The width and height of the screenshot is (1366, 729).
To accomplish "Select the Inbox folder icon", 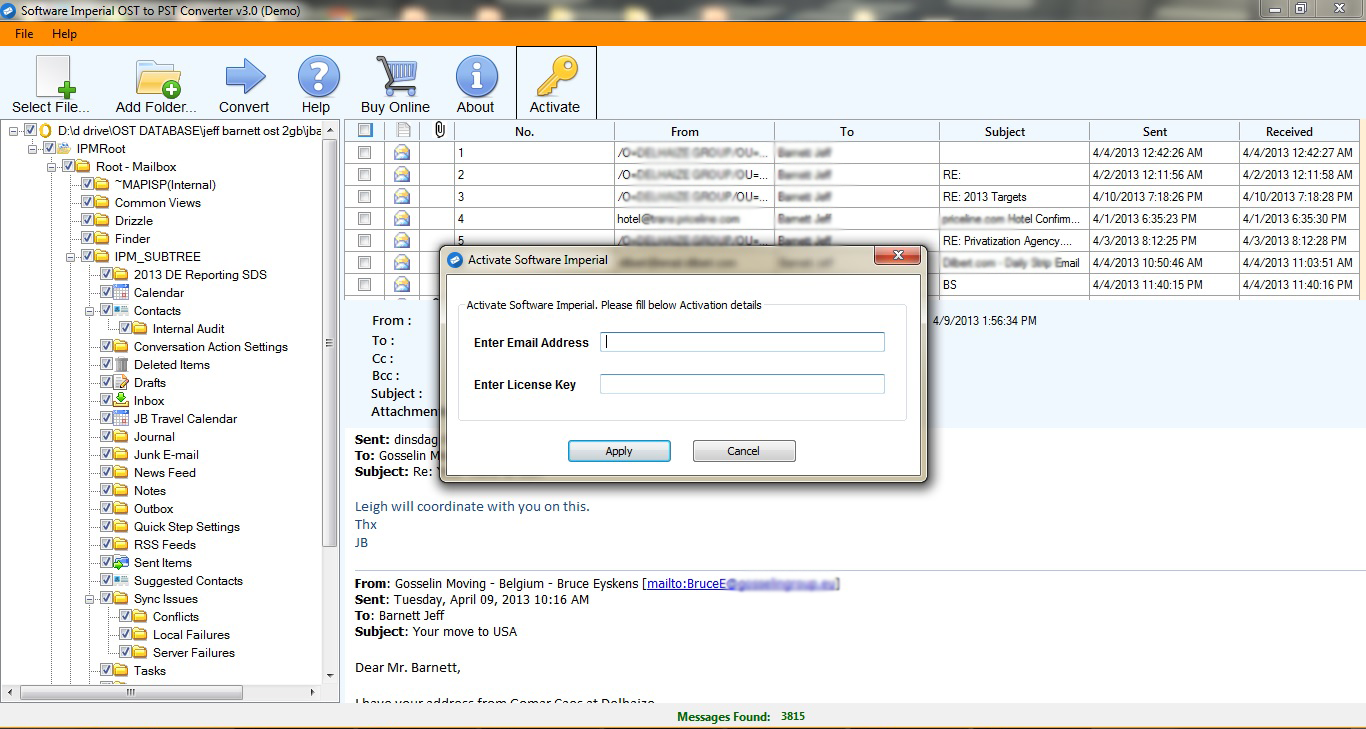I will pos(122,400).
